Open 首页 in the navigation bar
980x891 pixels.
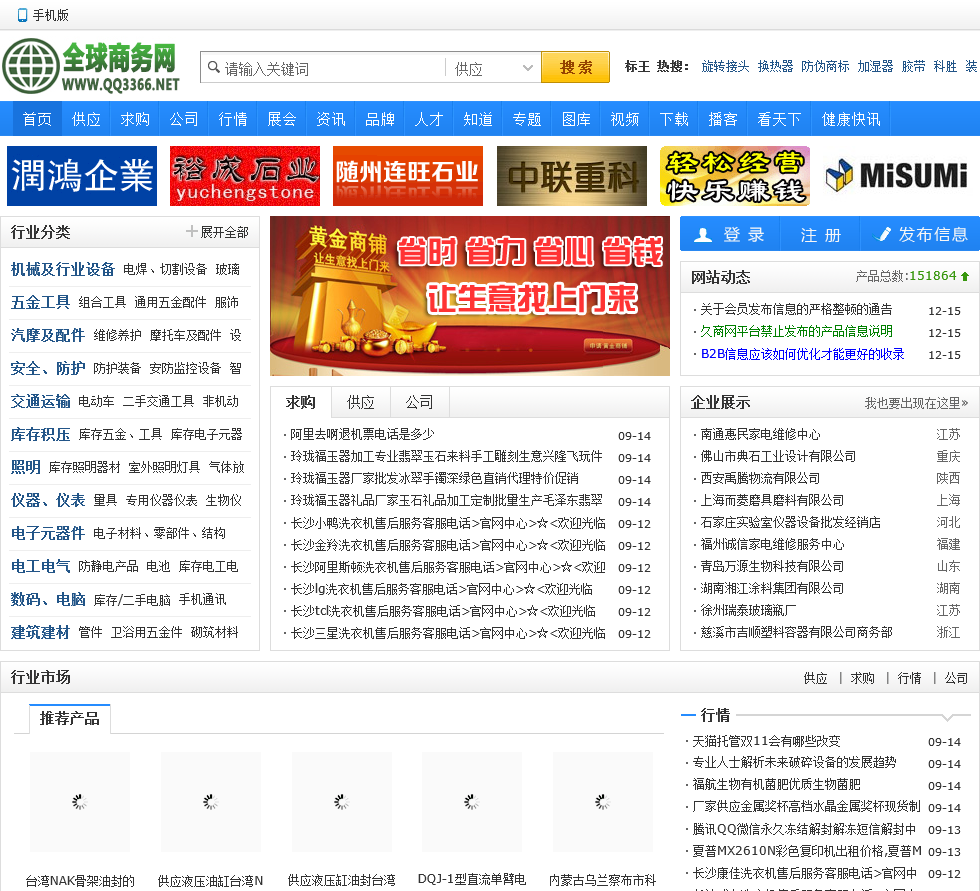[x=38, y=119]
